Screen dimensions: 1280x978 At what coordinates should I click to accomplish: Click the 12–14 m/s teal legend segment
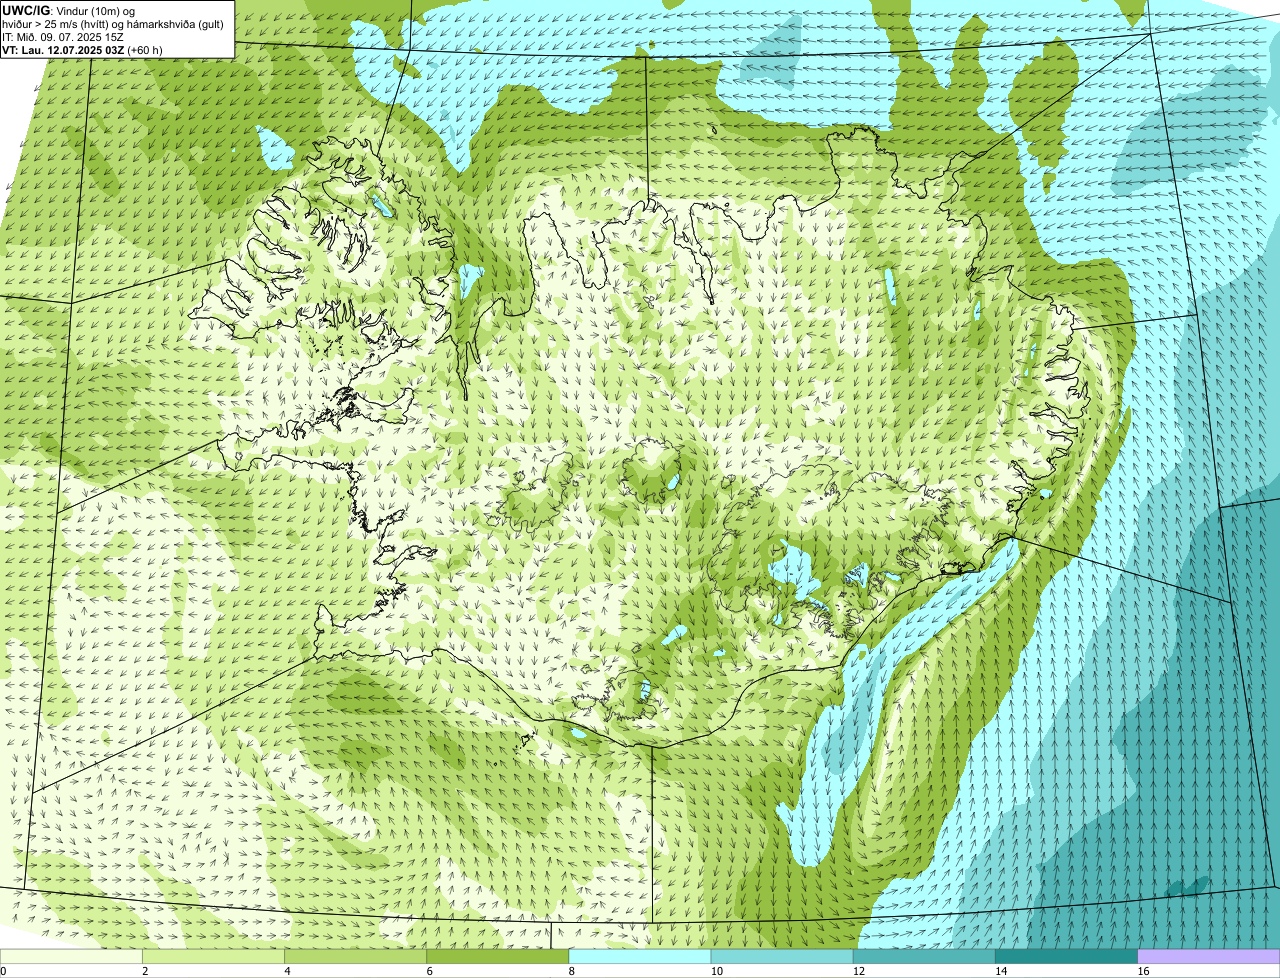point(924,956)
